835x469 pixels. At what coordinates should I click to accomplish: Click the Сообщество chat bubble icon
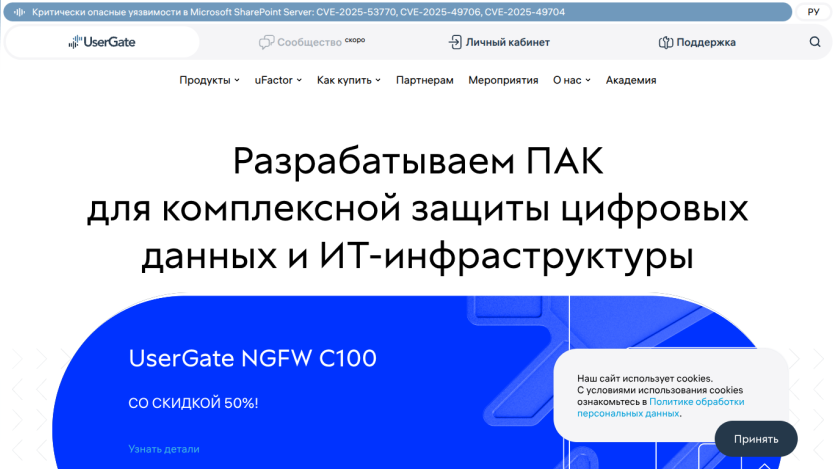266,42
